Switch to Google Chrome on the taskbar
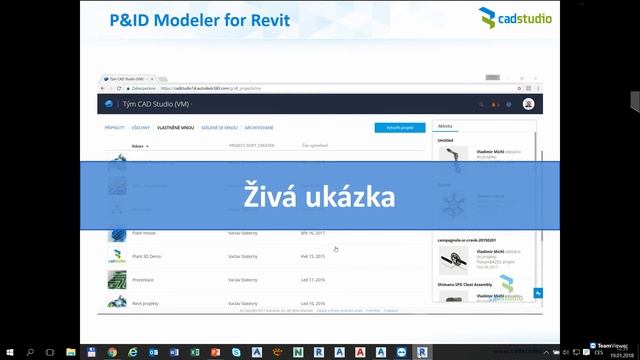 pos(112,352)
